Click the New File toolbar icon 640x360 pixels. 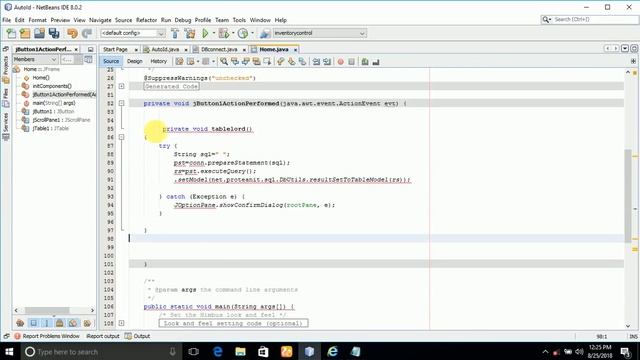click(11, 33)
